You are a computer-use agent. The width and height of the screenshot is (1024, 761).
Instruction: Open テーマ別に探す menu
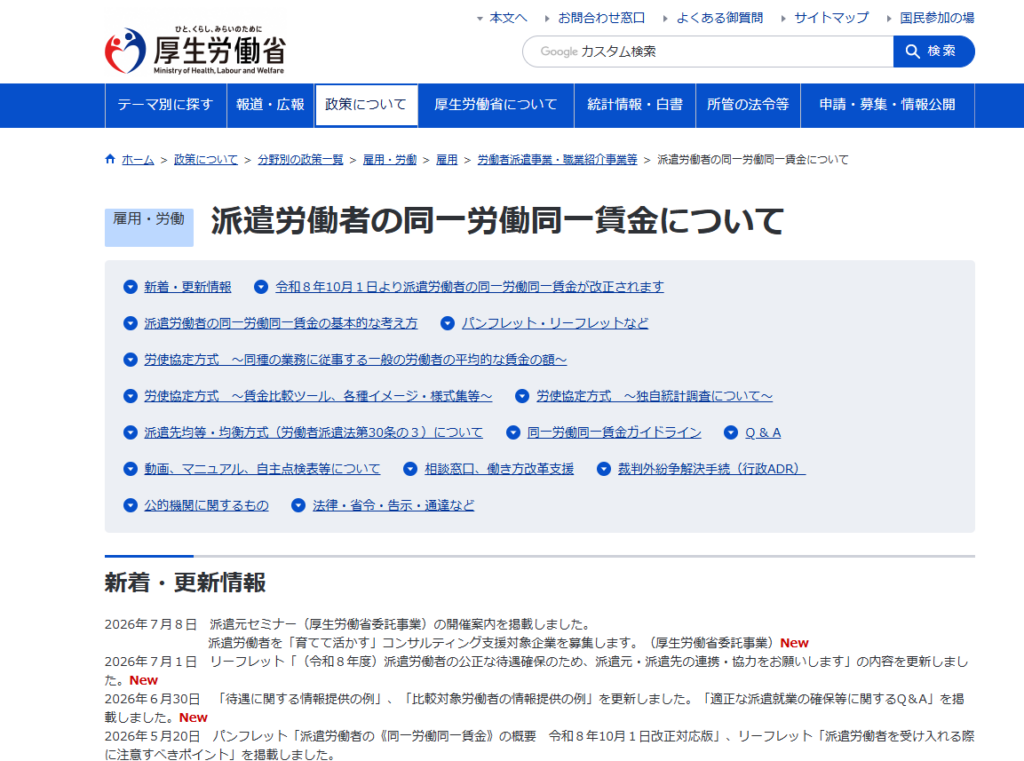pyautogui.click(x=165, y=105)
